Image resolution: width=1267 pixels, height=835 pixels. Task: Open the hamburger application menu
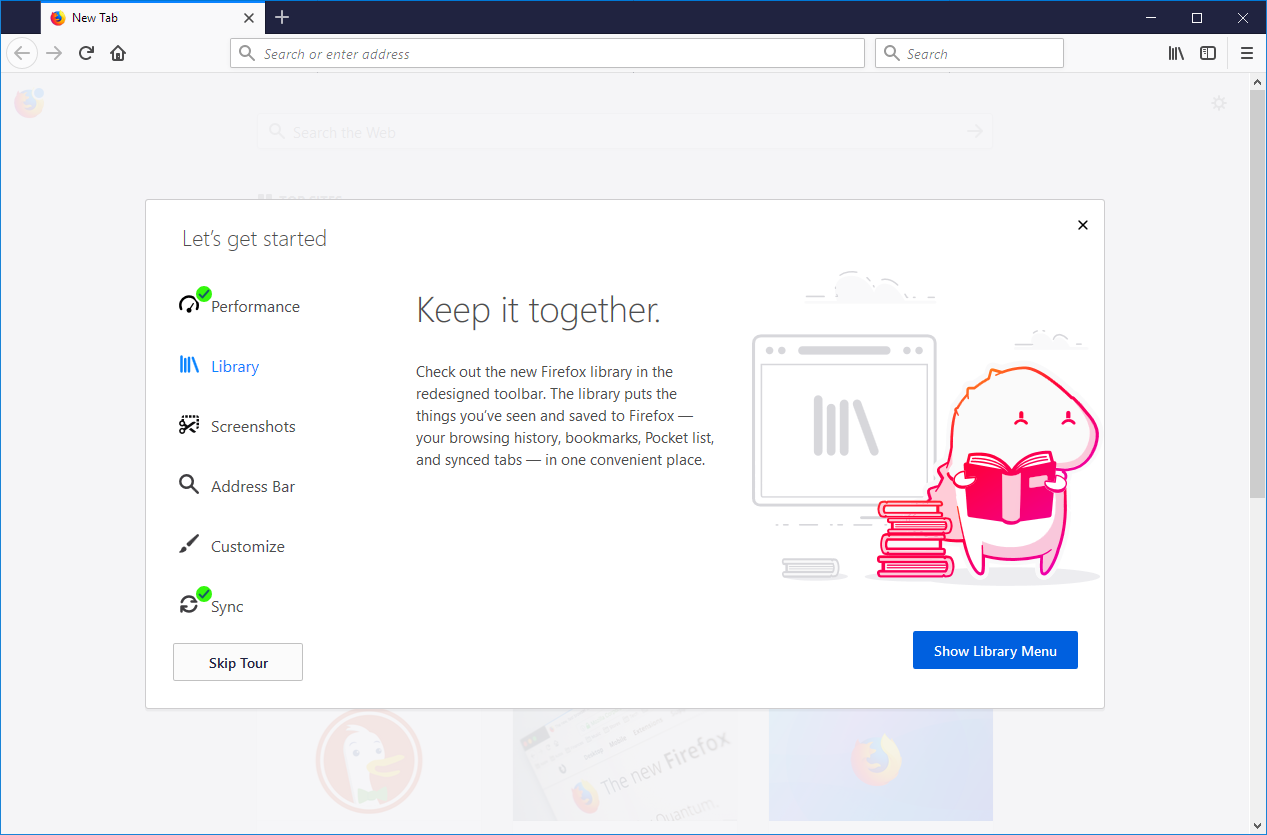pos(1246,54)
